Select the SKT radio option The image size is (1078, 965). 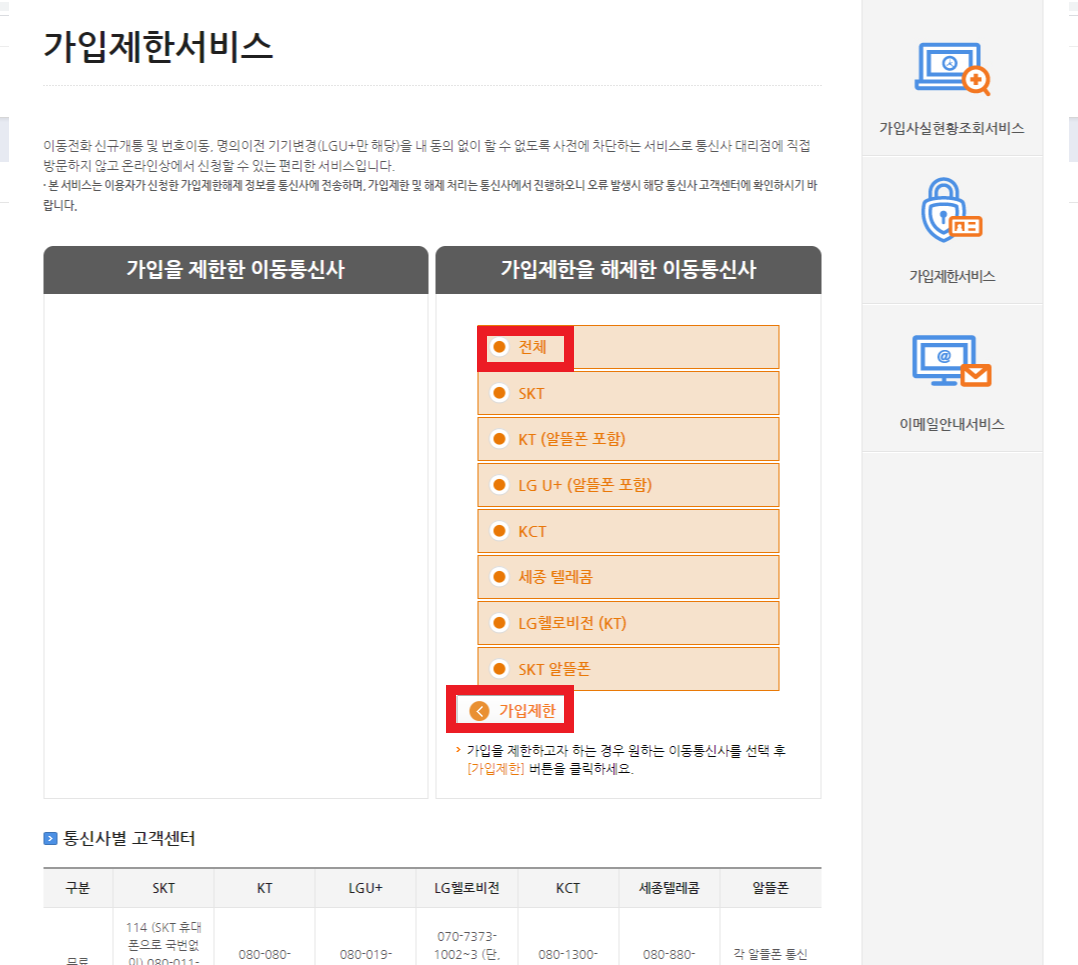pyautogui.click(x=500, y=393)
